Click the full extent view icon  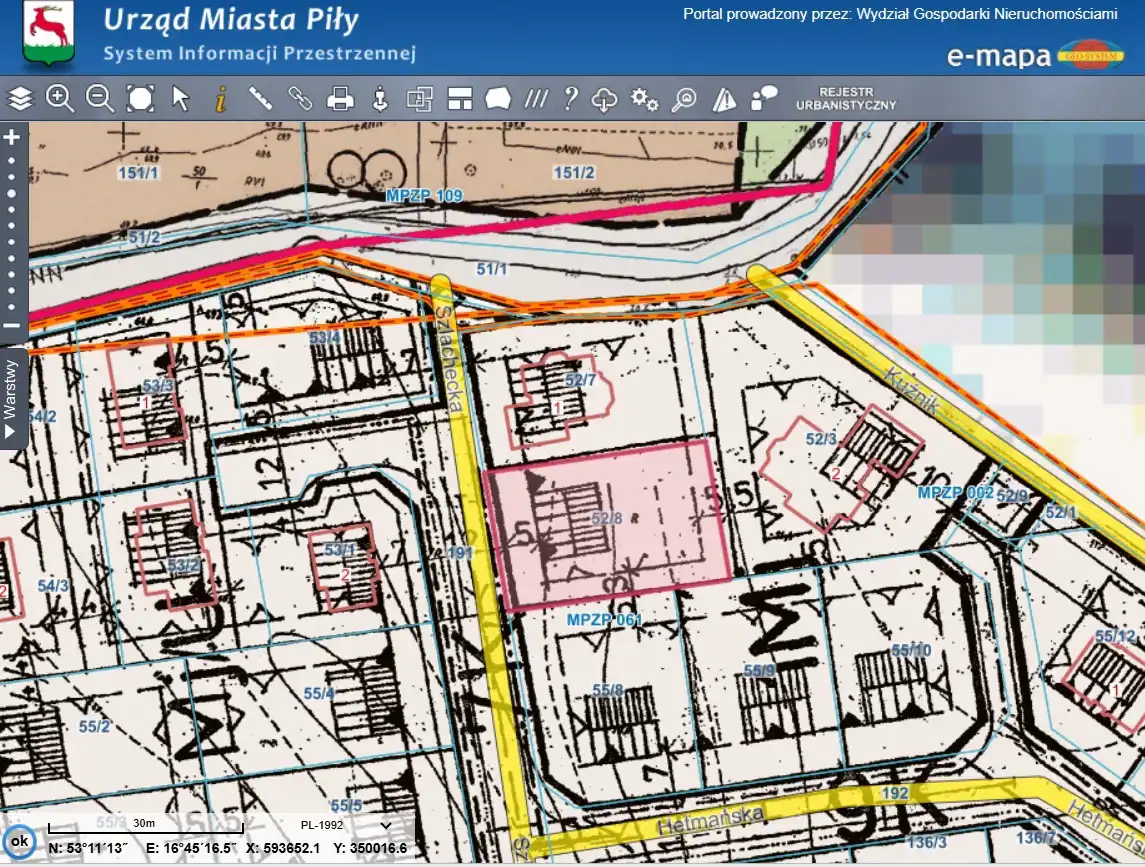(x=140, y=98)
